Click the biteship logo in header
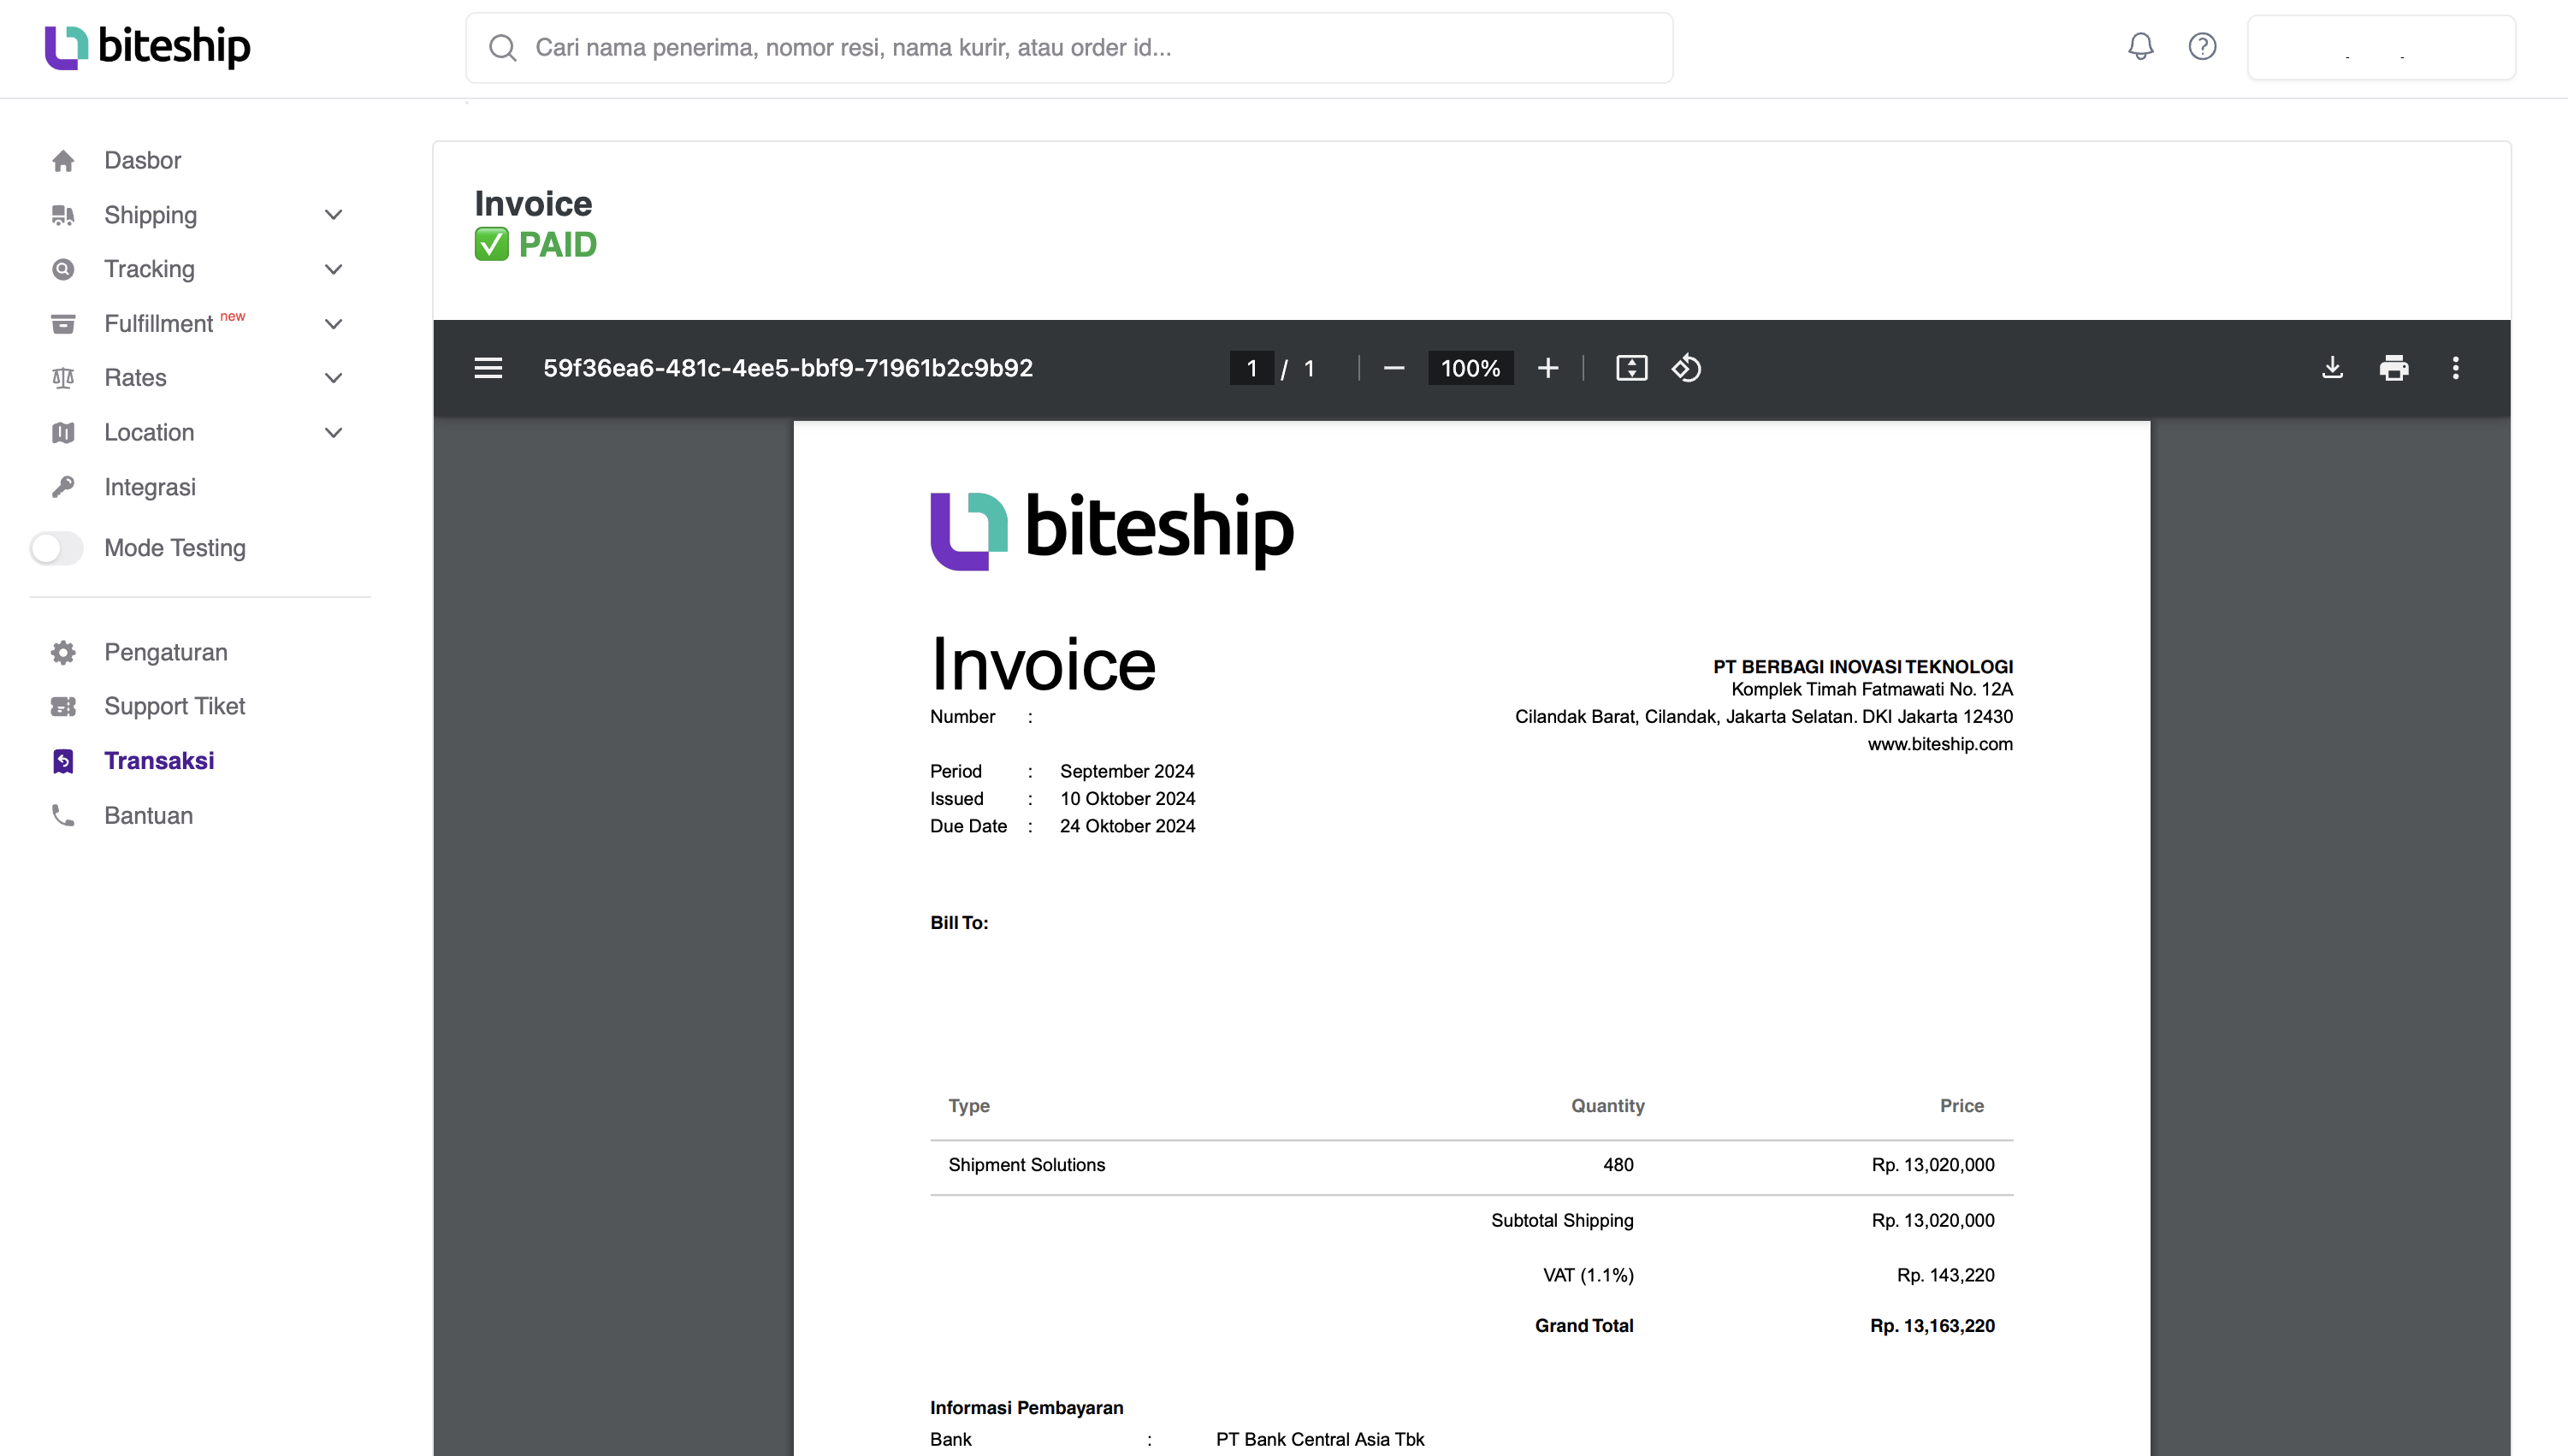Image resolution: width=2568 pixels, height=1456 pixels. [148, 47]
